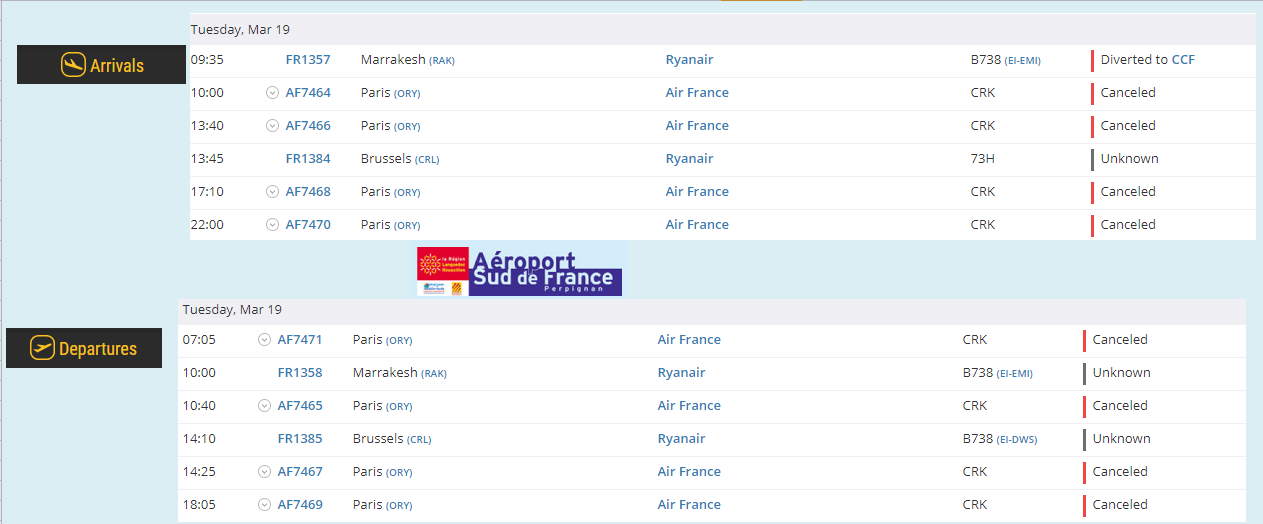
Task: Click Air France on the AF7470 row
Action: 697,225
